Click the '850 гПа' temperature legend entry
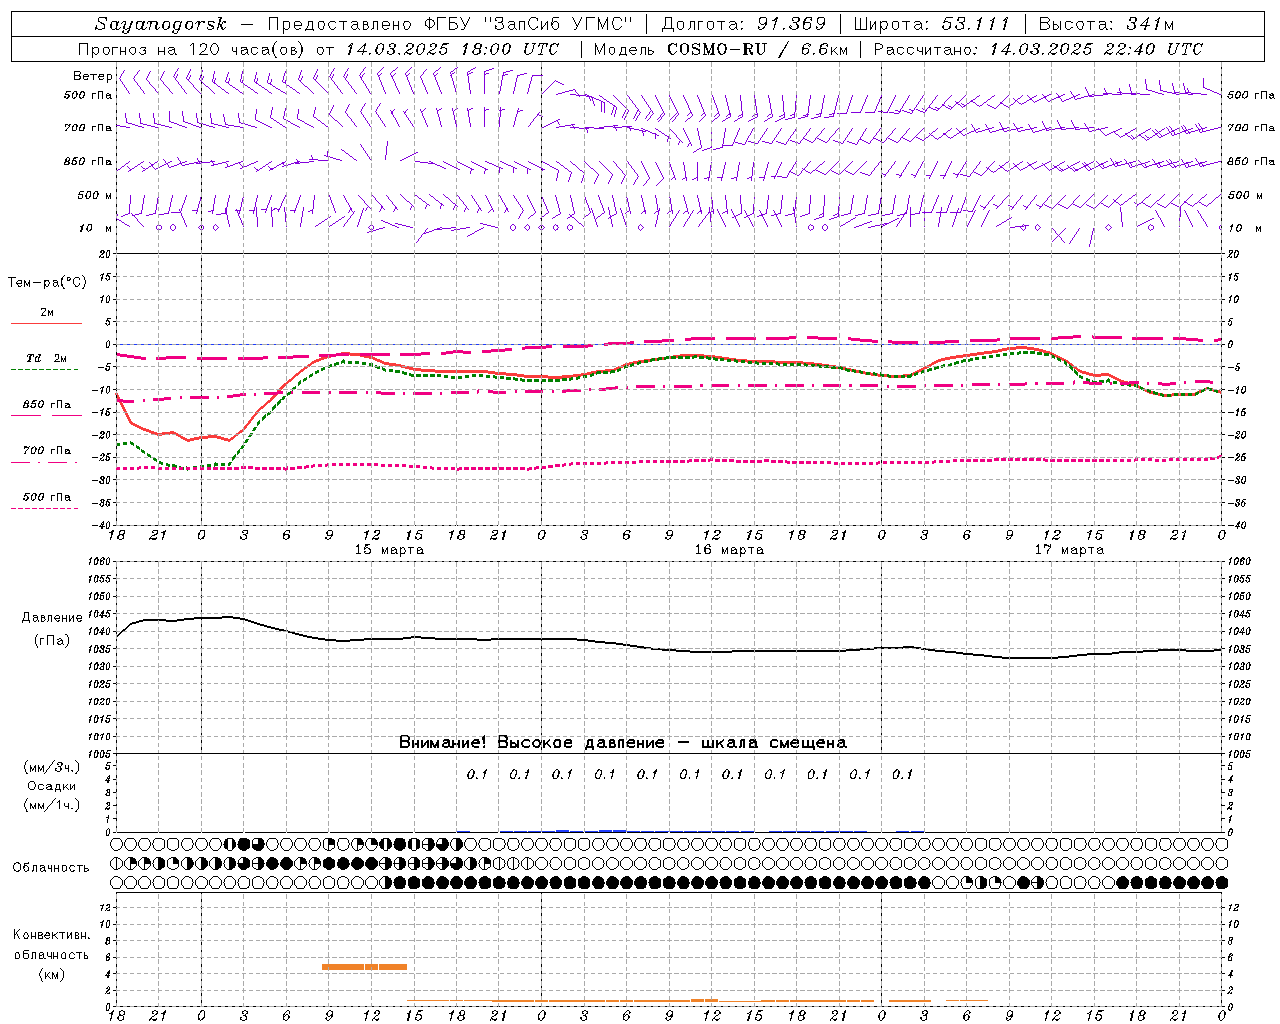Viewport: 1280px width, 1024px height. (47, 405)
